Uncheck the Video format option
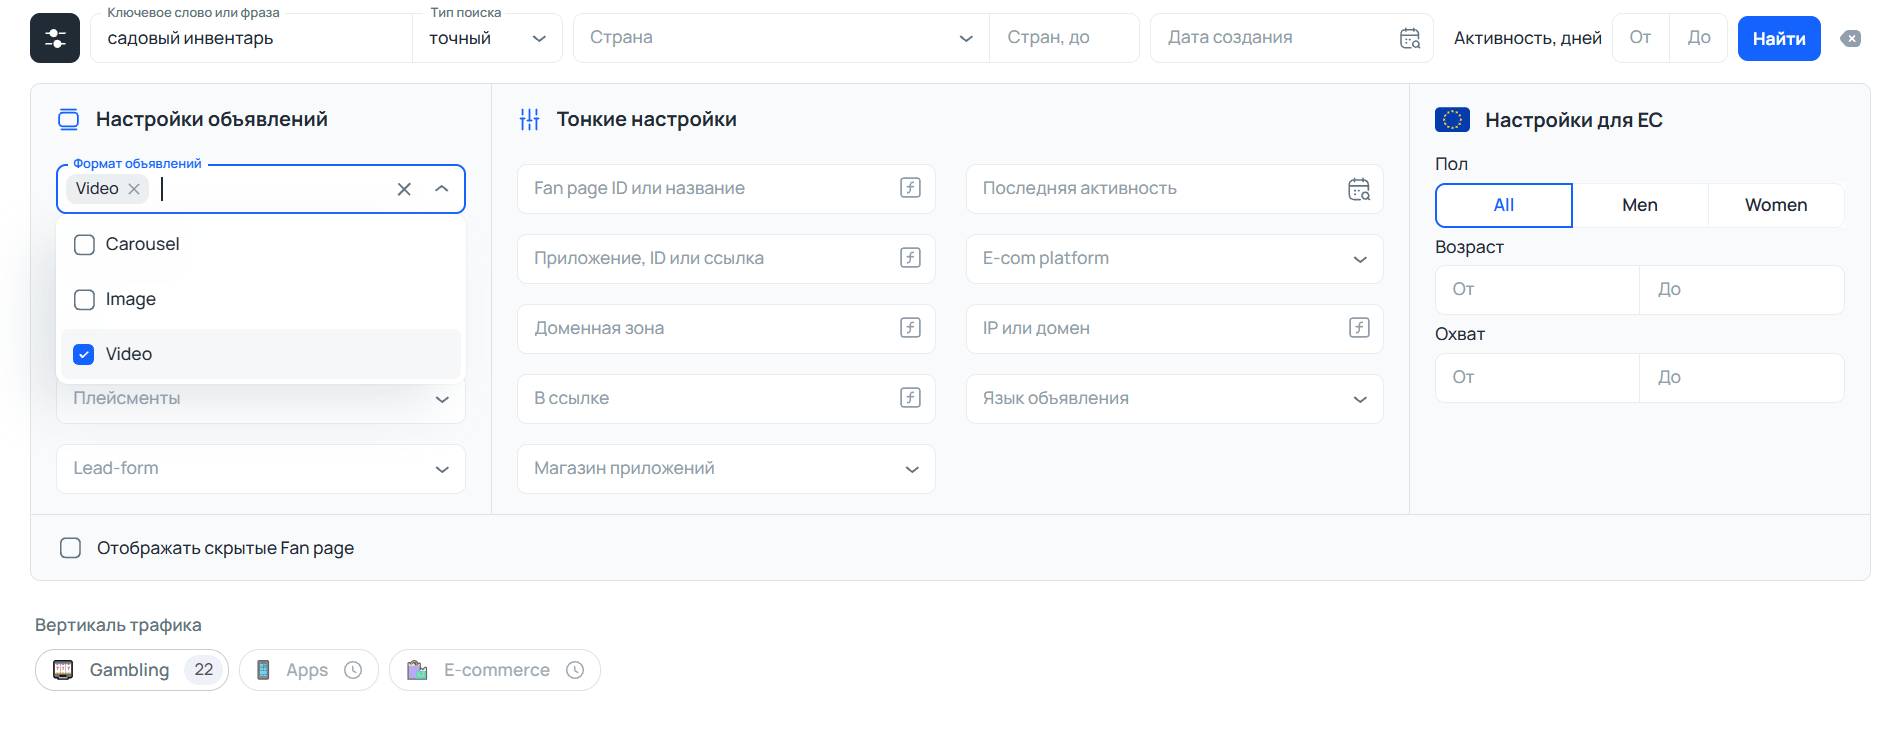 [85, 355]
